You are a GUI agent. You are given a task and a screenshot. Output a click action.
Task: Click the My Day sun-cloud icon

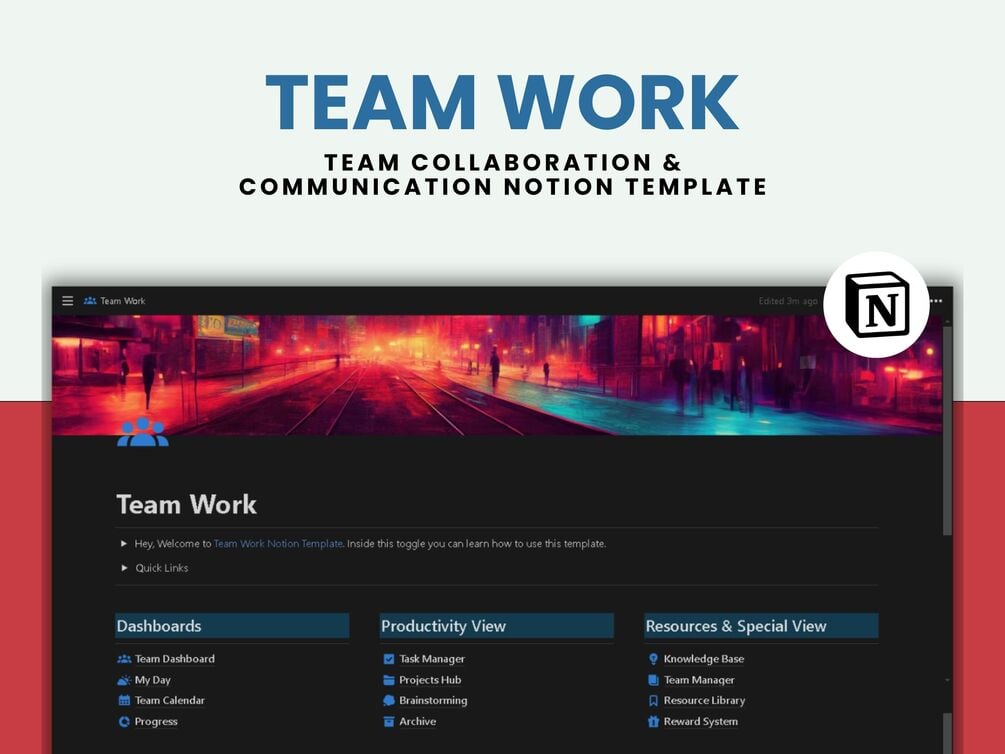[x=124, y=680]
